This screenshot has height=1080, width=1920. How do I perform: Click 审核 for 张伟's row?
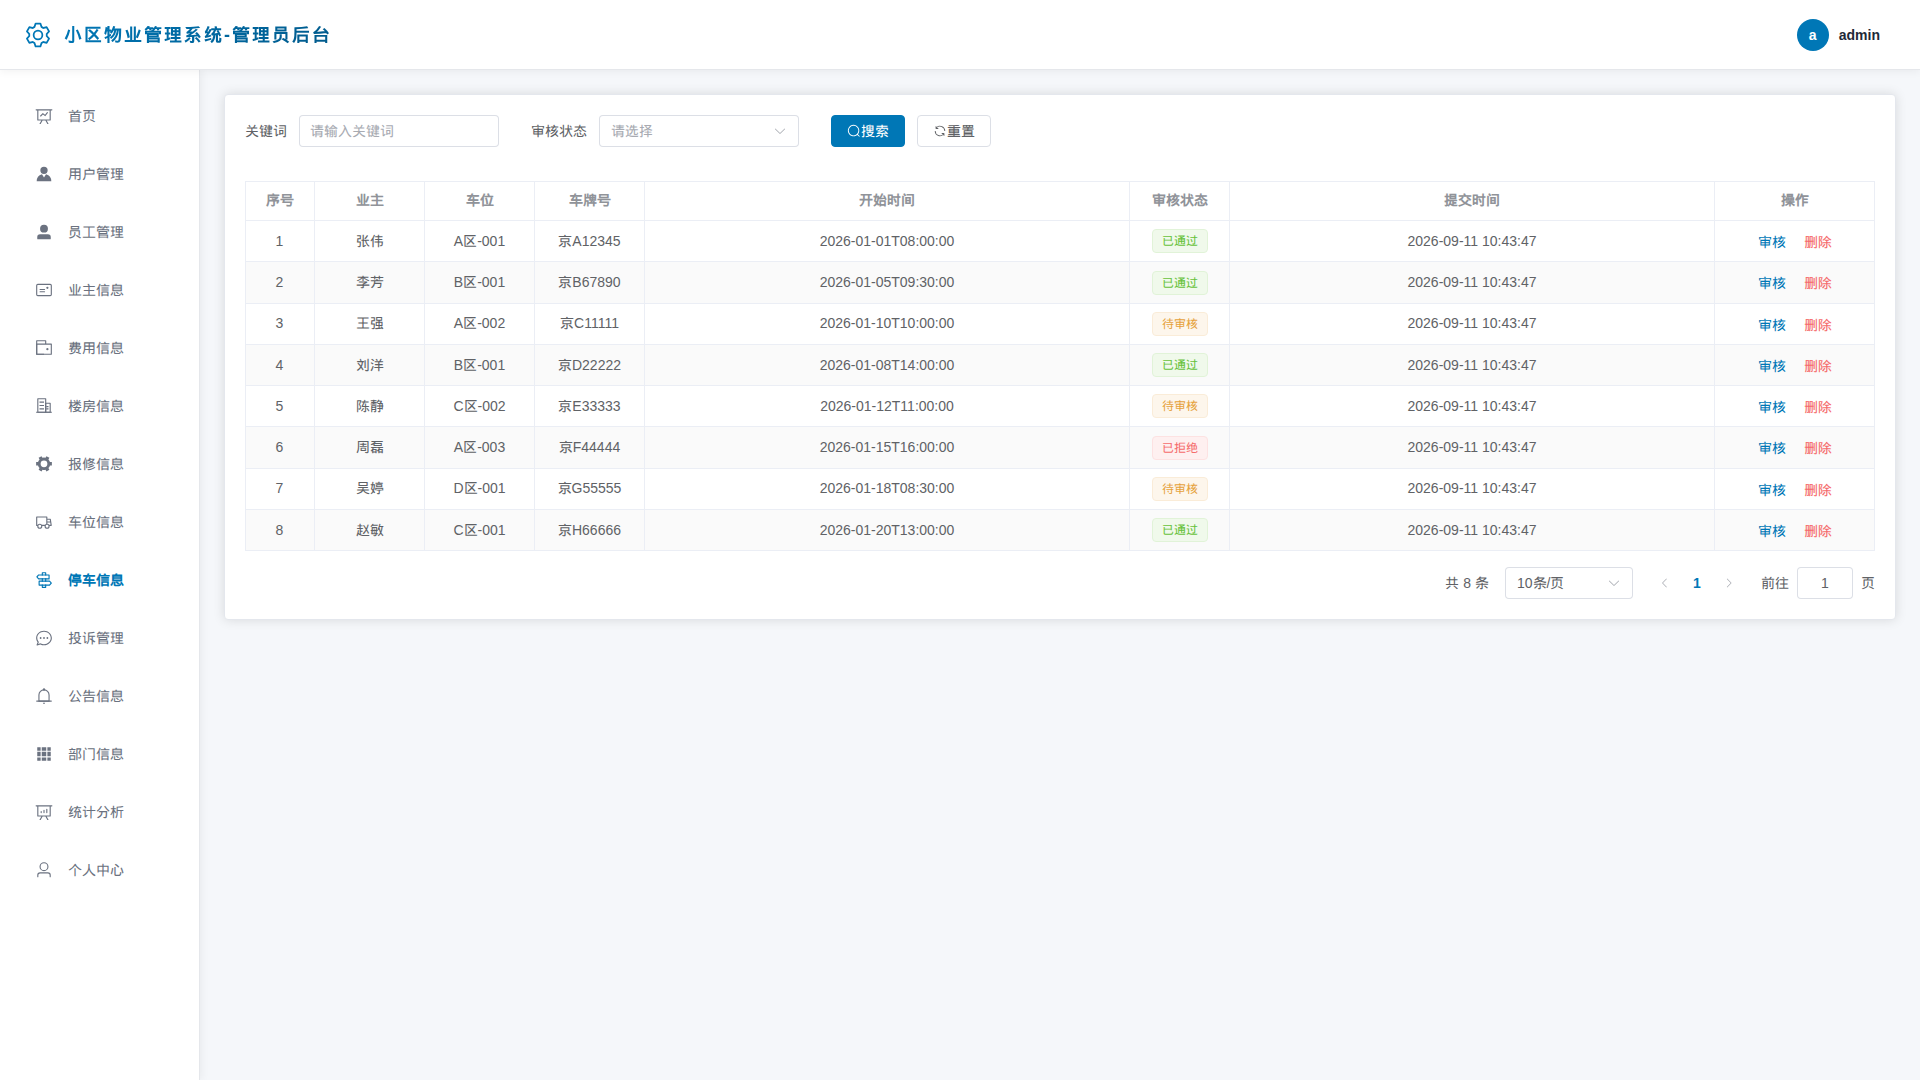pos(1772,242)
